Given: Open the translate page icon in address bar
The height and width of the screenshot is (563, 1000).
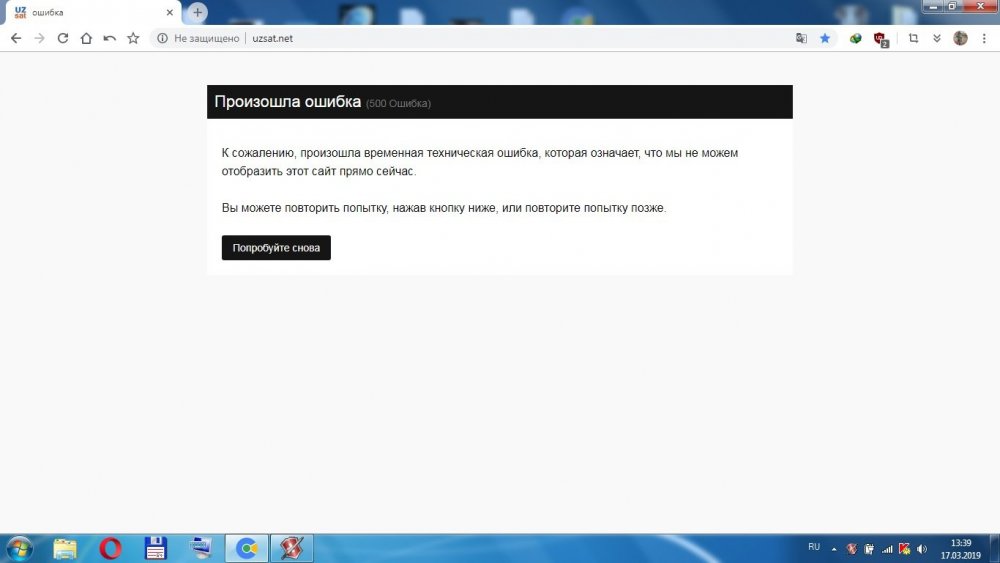Looking at the screenshot, I should pyautogui.click(x=801, y=38).
